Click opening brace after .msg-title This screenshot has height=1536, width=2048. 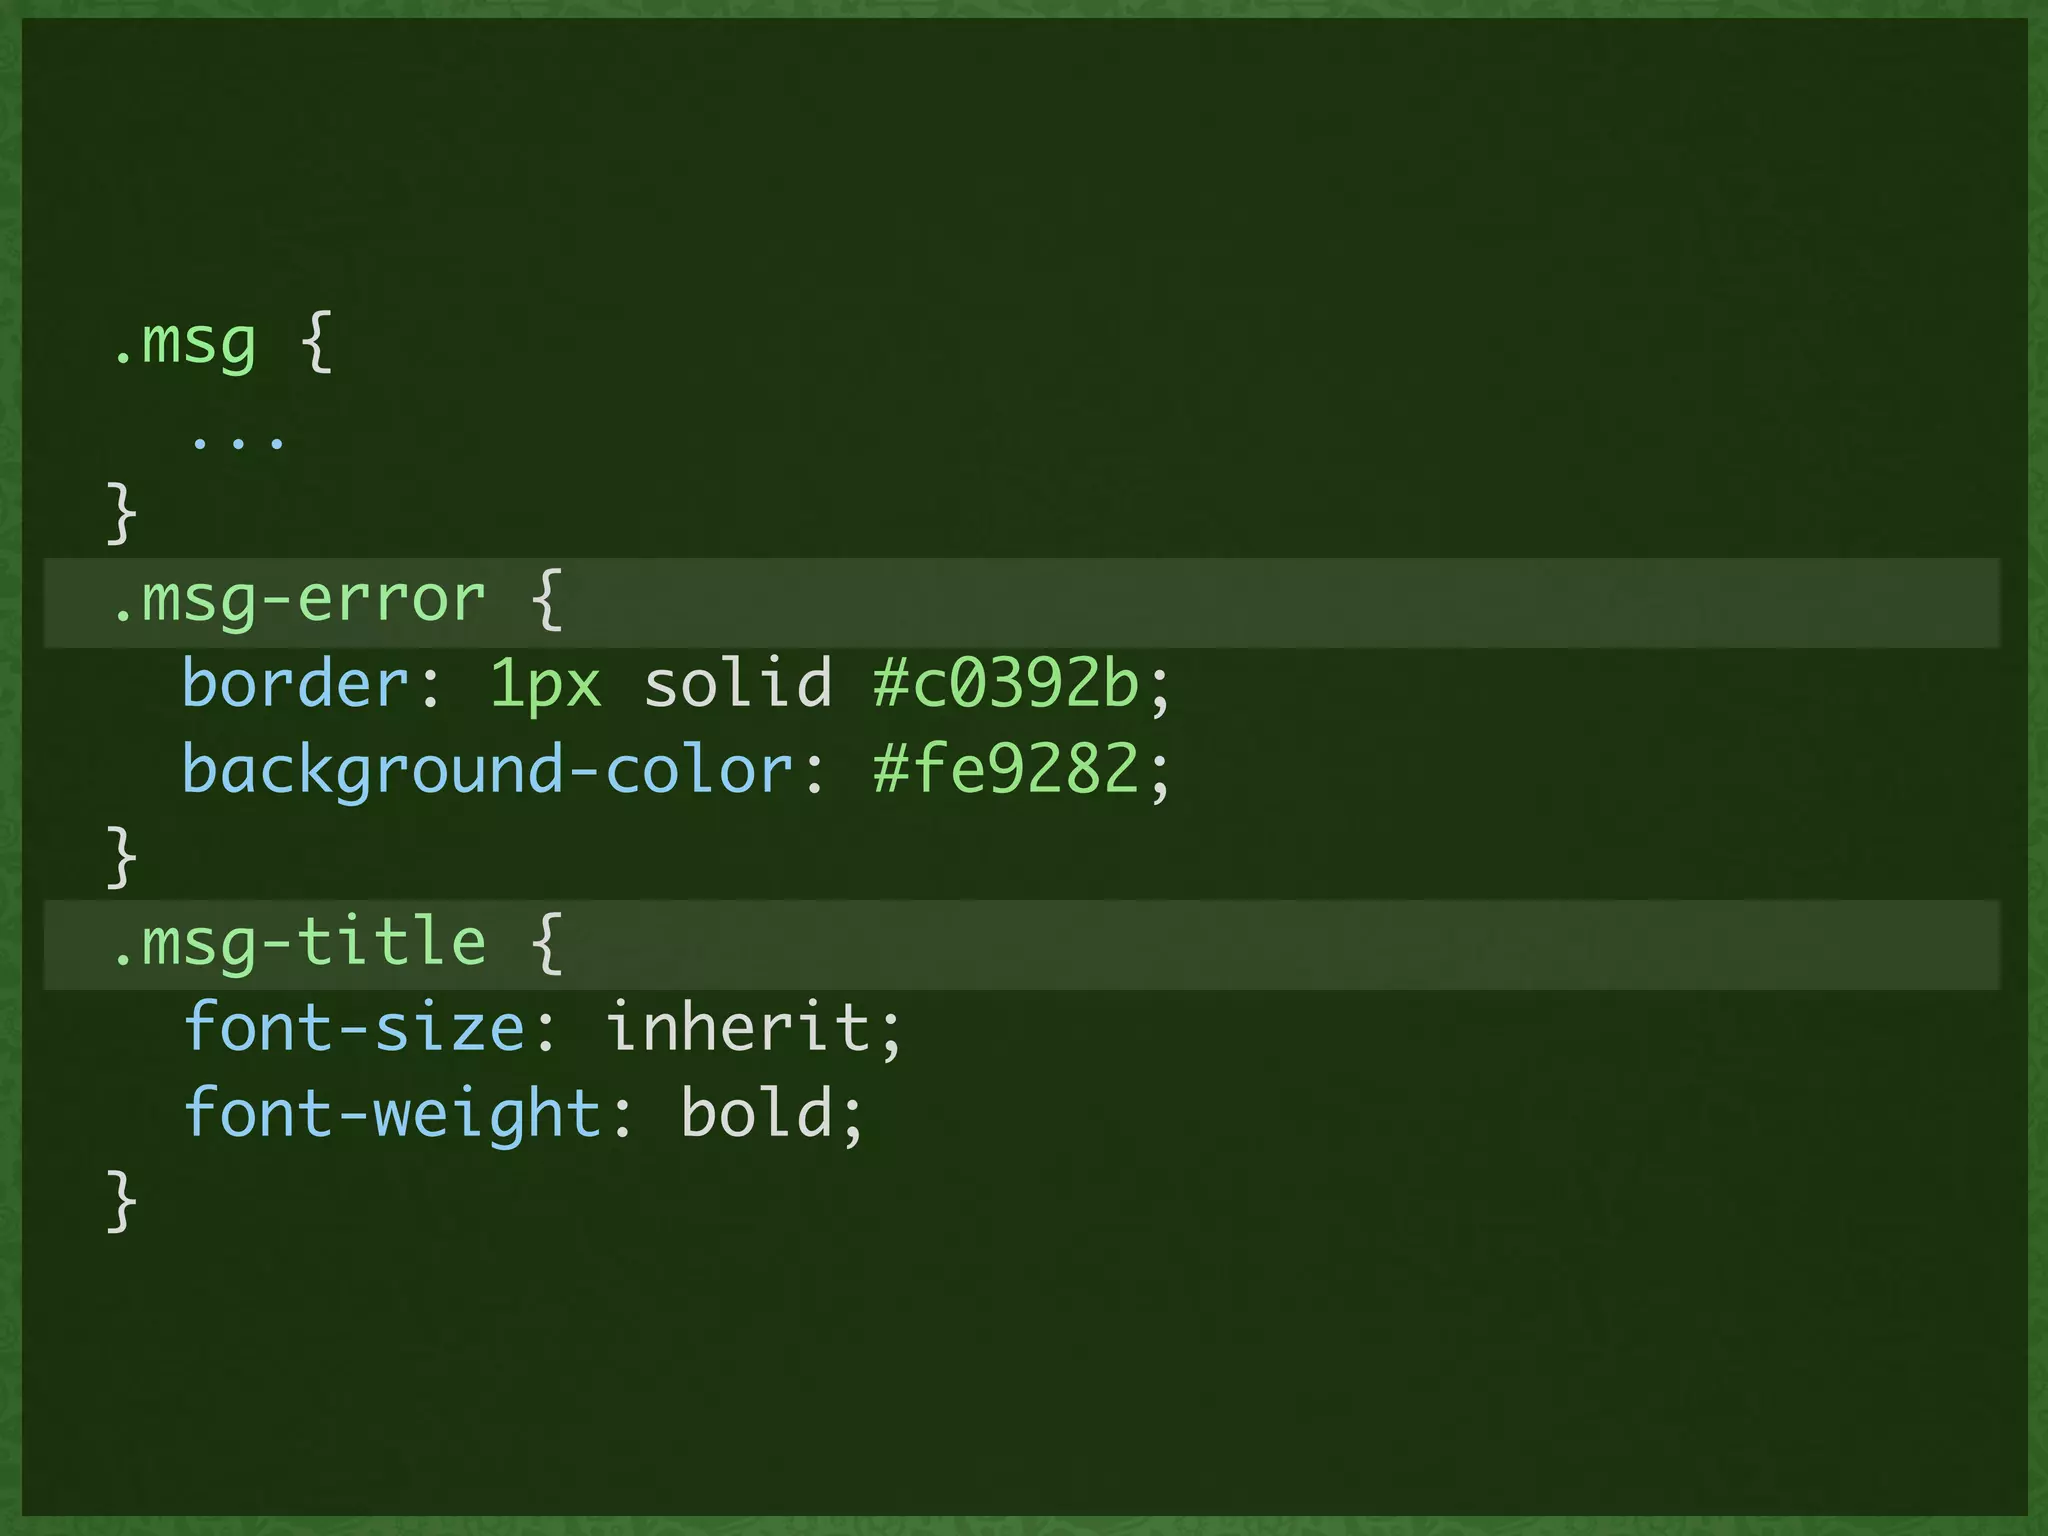click(547, 942)
